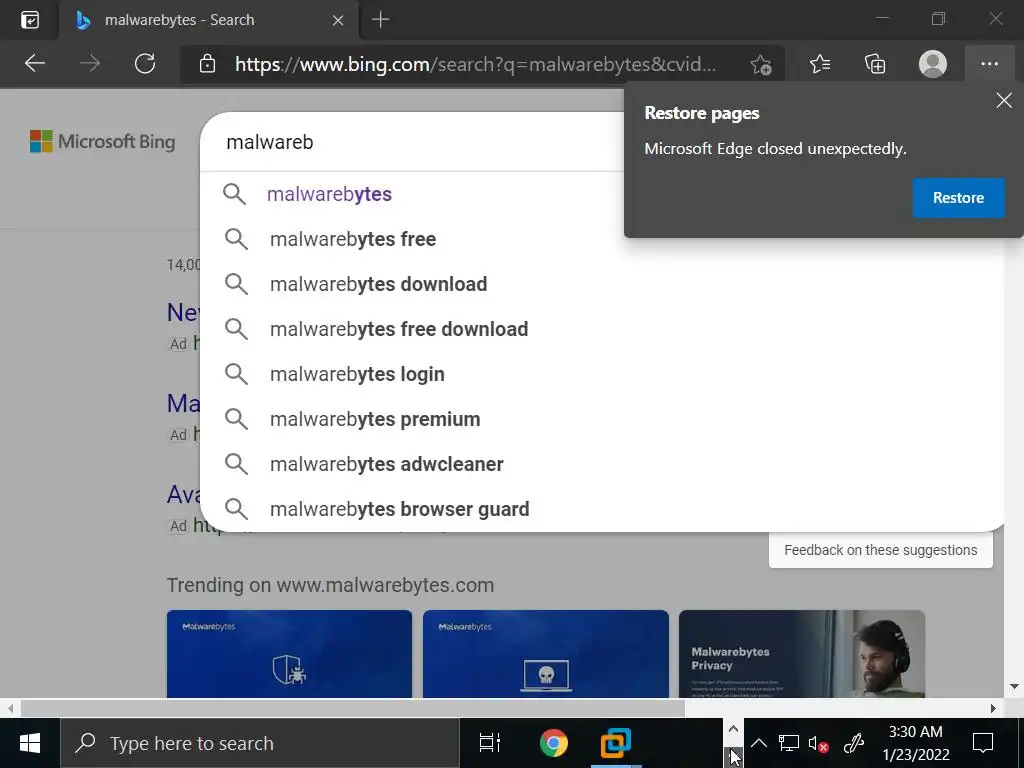
Task: Open the tab actions menu icon
Action: coord(30,20)
